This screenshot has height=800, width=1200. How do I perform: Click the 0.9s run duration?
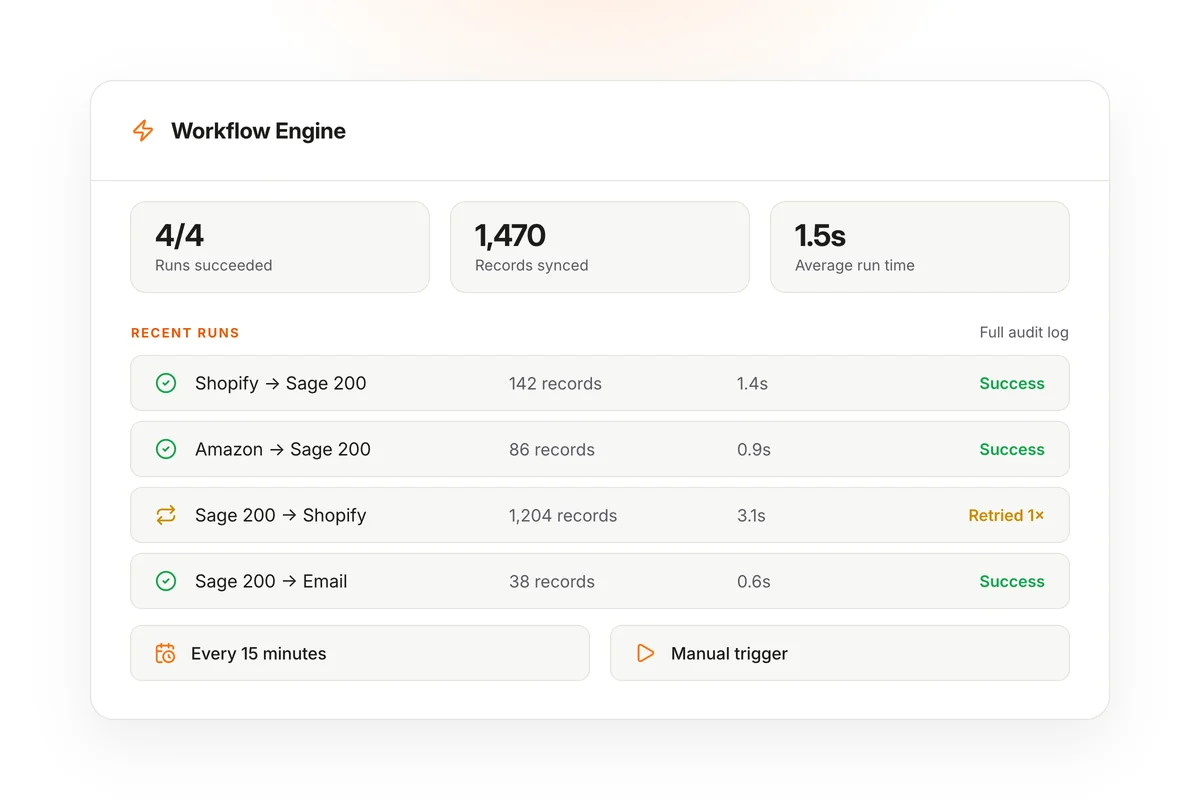754,449
